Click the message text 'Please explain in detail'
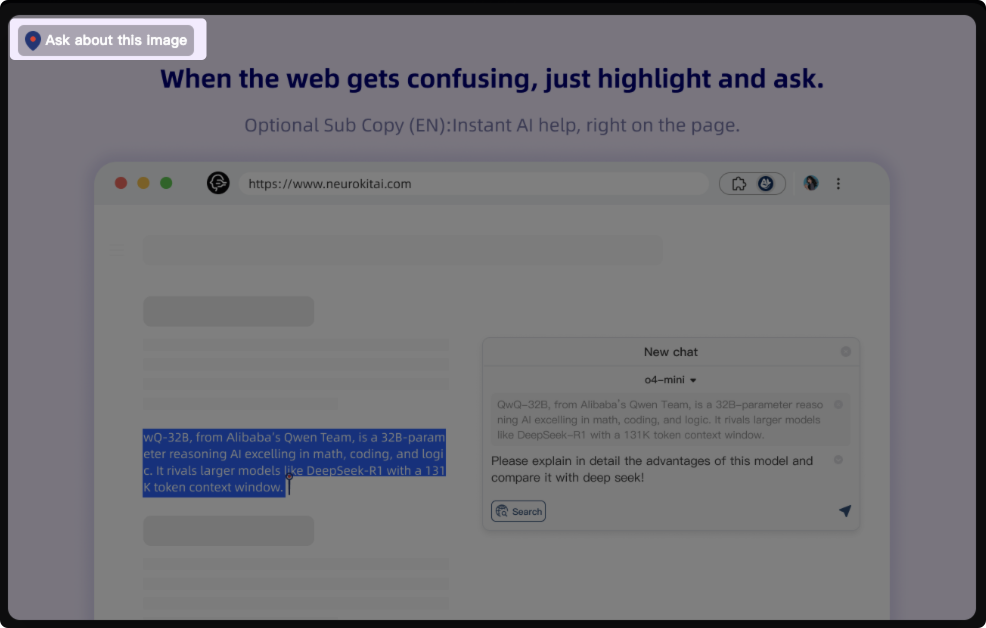This screenshot has height=628, width=986. [556, 461]
